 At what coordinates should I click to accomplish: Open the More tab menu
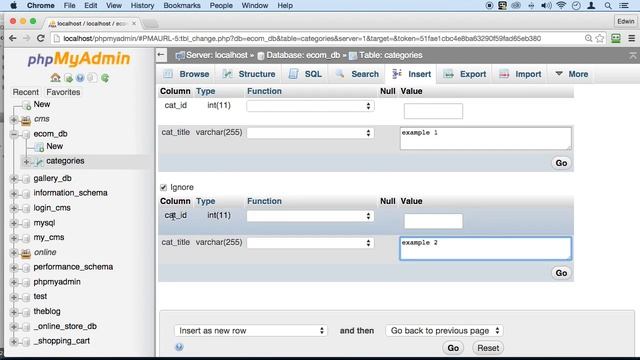tap(572, 74)
